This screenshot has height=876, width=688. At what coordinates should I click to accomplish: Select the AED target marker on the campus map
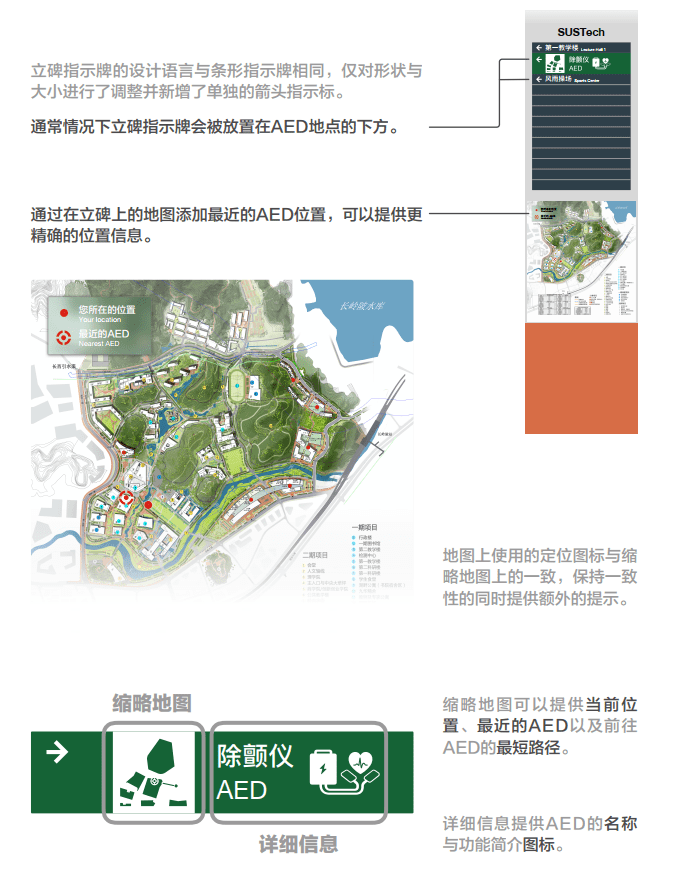(x=127, y=496)
